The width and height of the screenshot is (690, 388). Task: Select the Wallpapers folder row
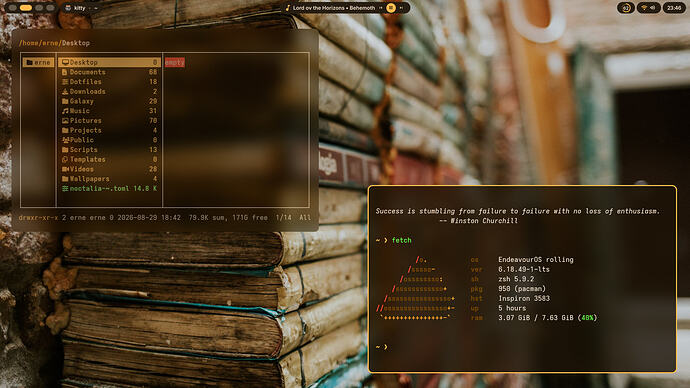110,179
